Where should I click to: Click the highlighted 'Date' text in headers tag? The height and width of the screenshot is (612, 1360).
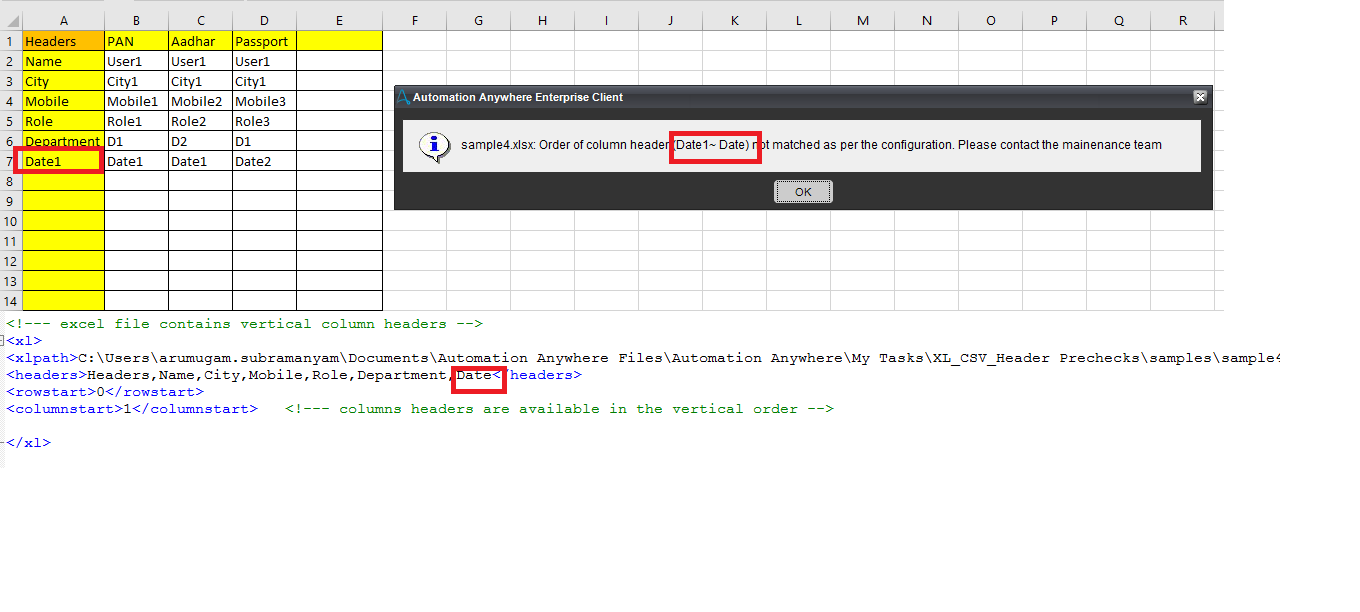click(x=474, y=375)
